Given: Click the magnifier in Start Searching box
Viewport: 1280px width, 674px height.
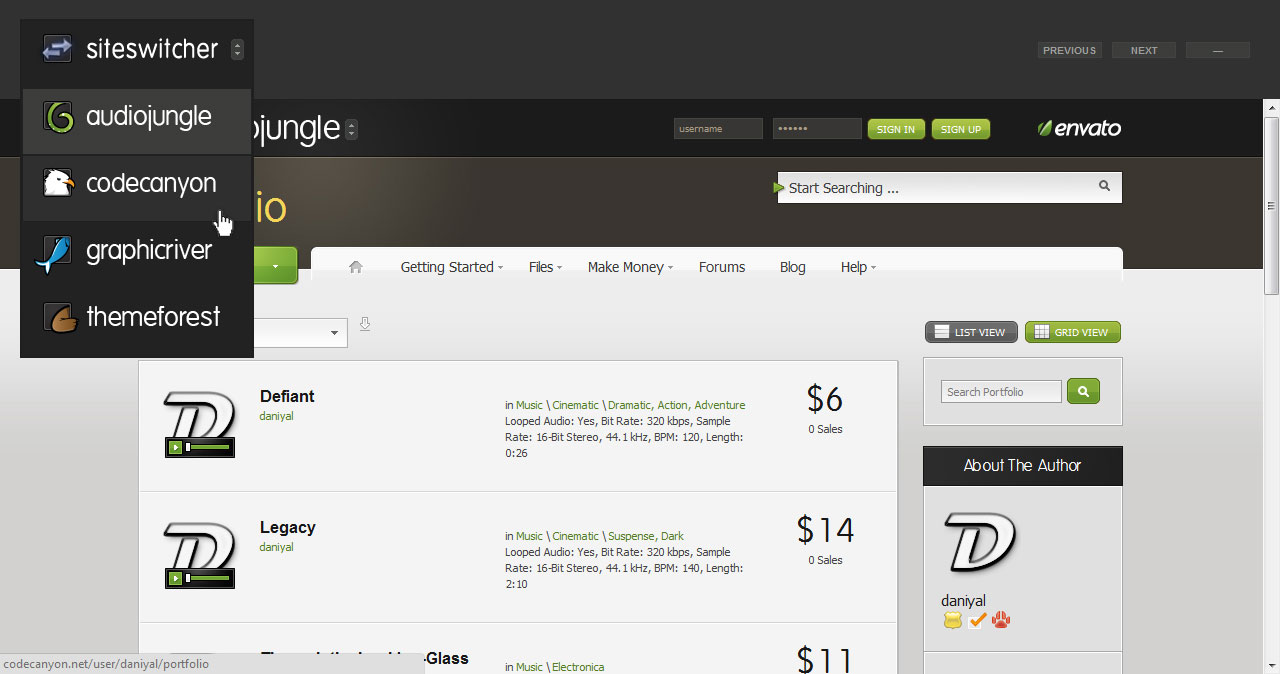Looking at the screenshot, I should pyautogui.click(x=1105, y=186).
